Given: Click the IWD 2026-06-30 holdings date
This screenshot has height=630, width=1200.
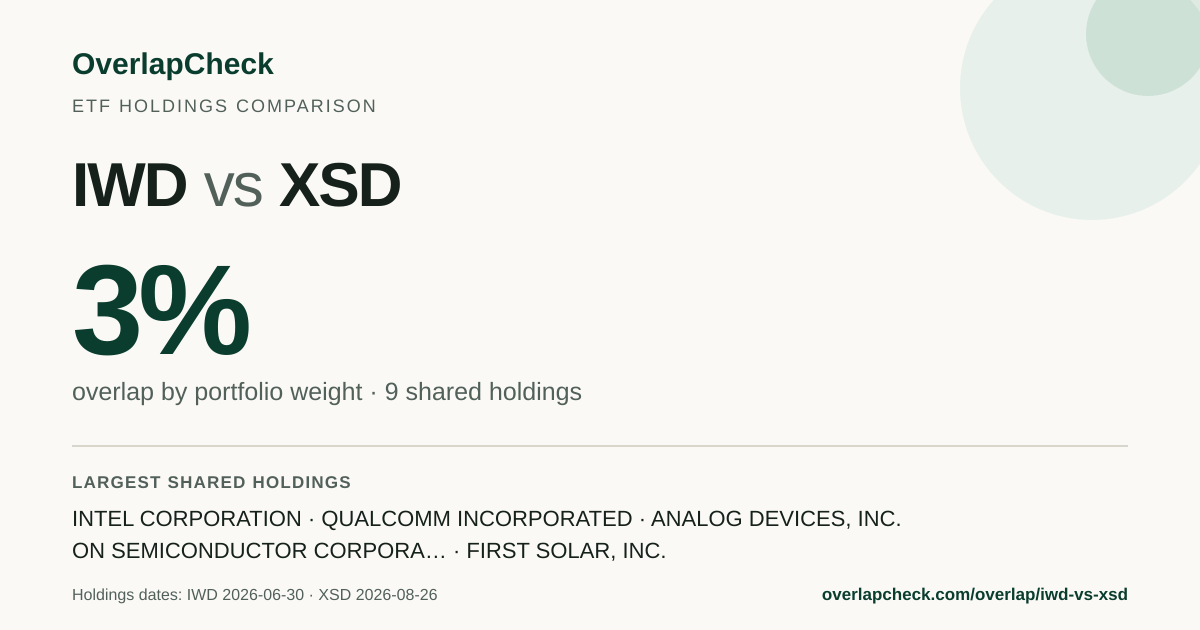Looking at the screenshot, I should 245,595.
